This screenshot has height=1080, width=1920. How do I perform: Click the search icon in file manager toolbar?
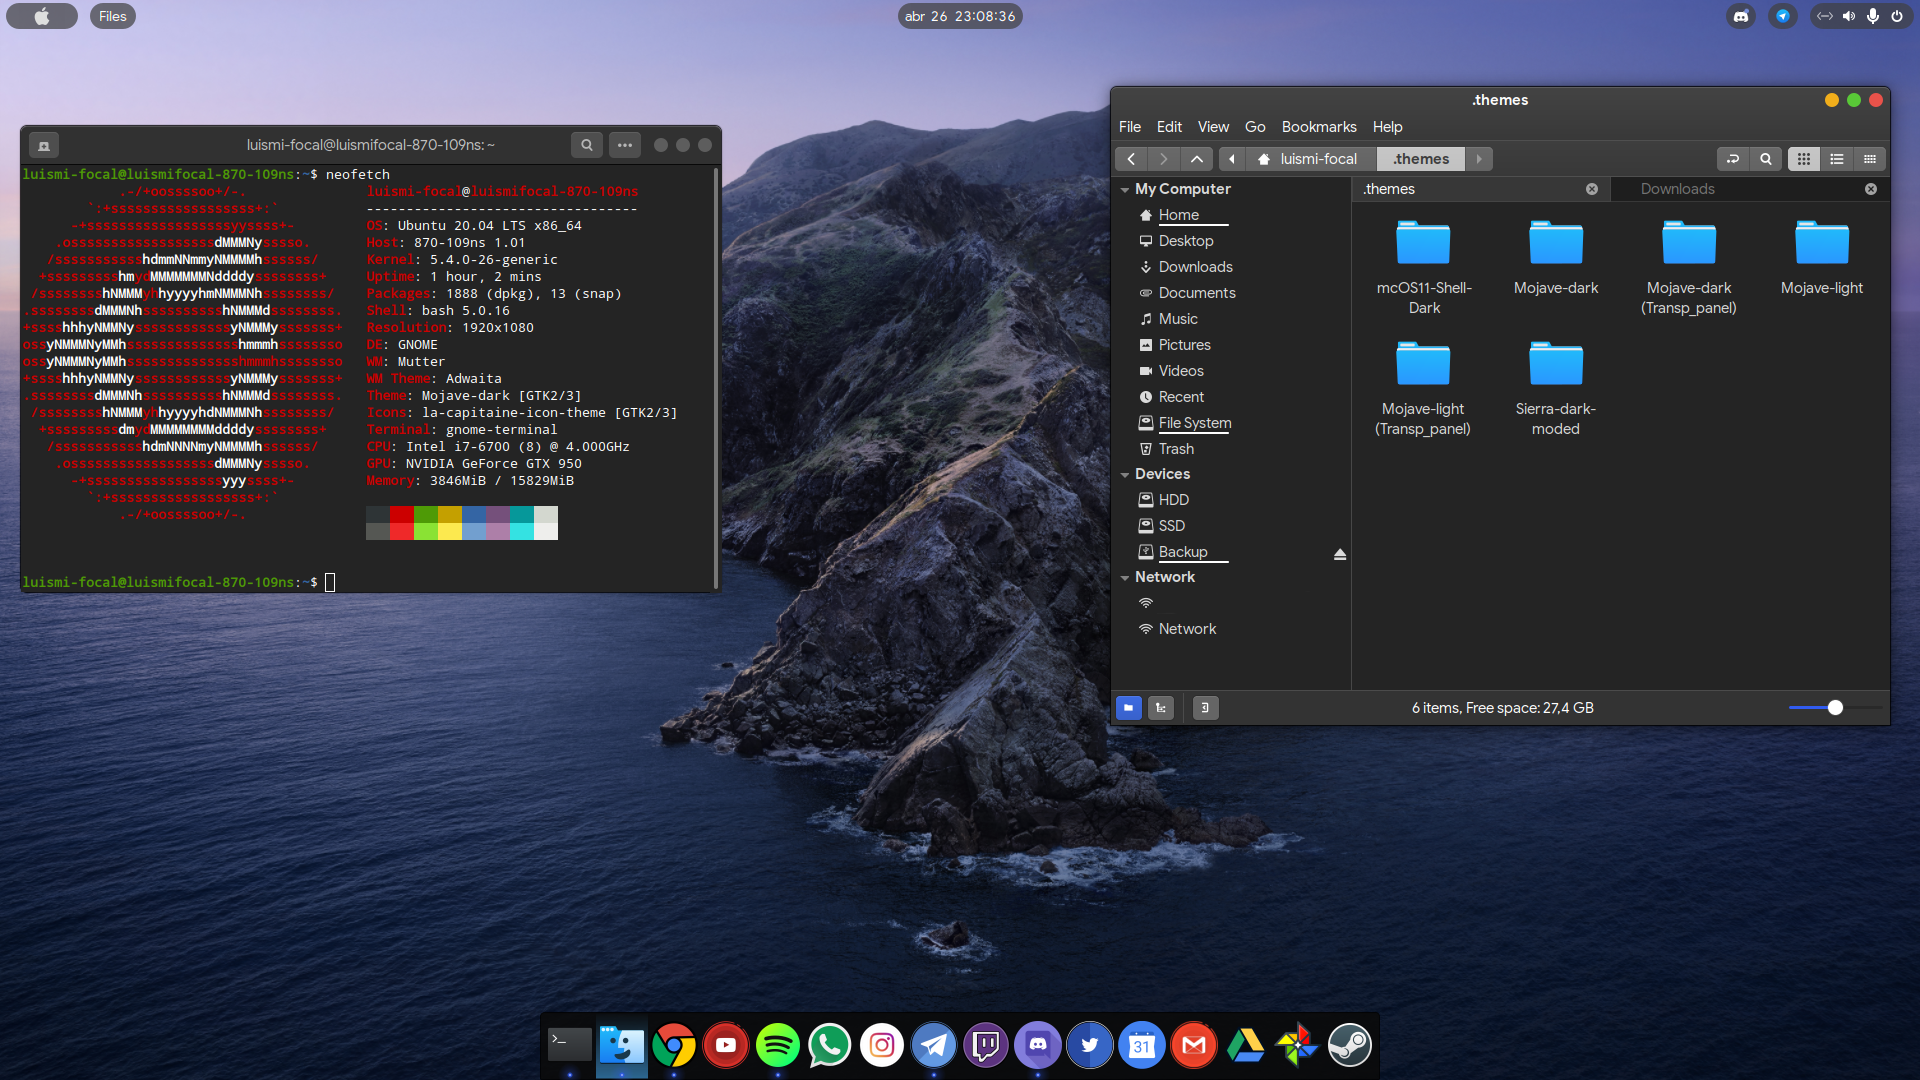point(1766,158)
